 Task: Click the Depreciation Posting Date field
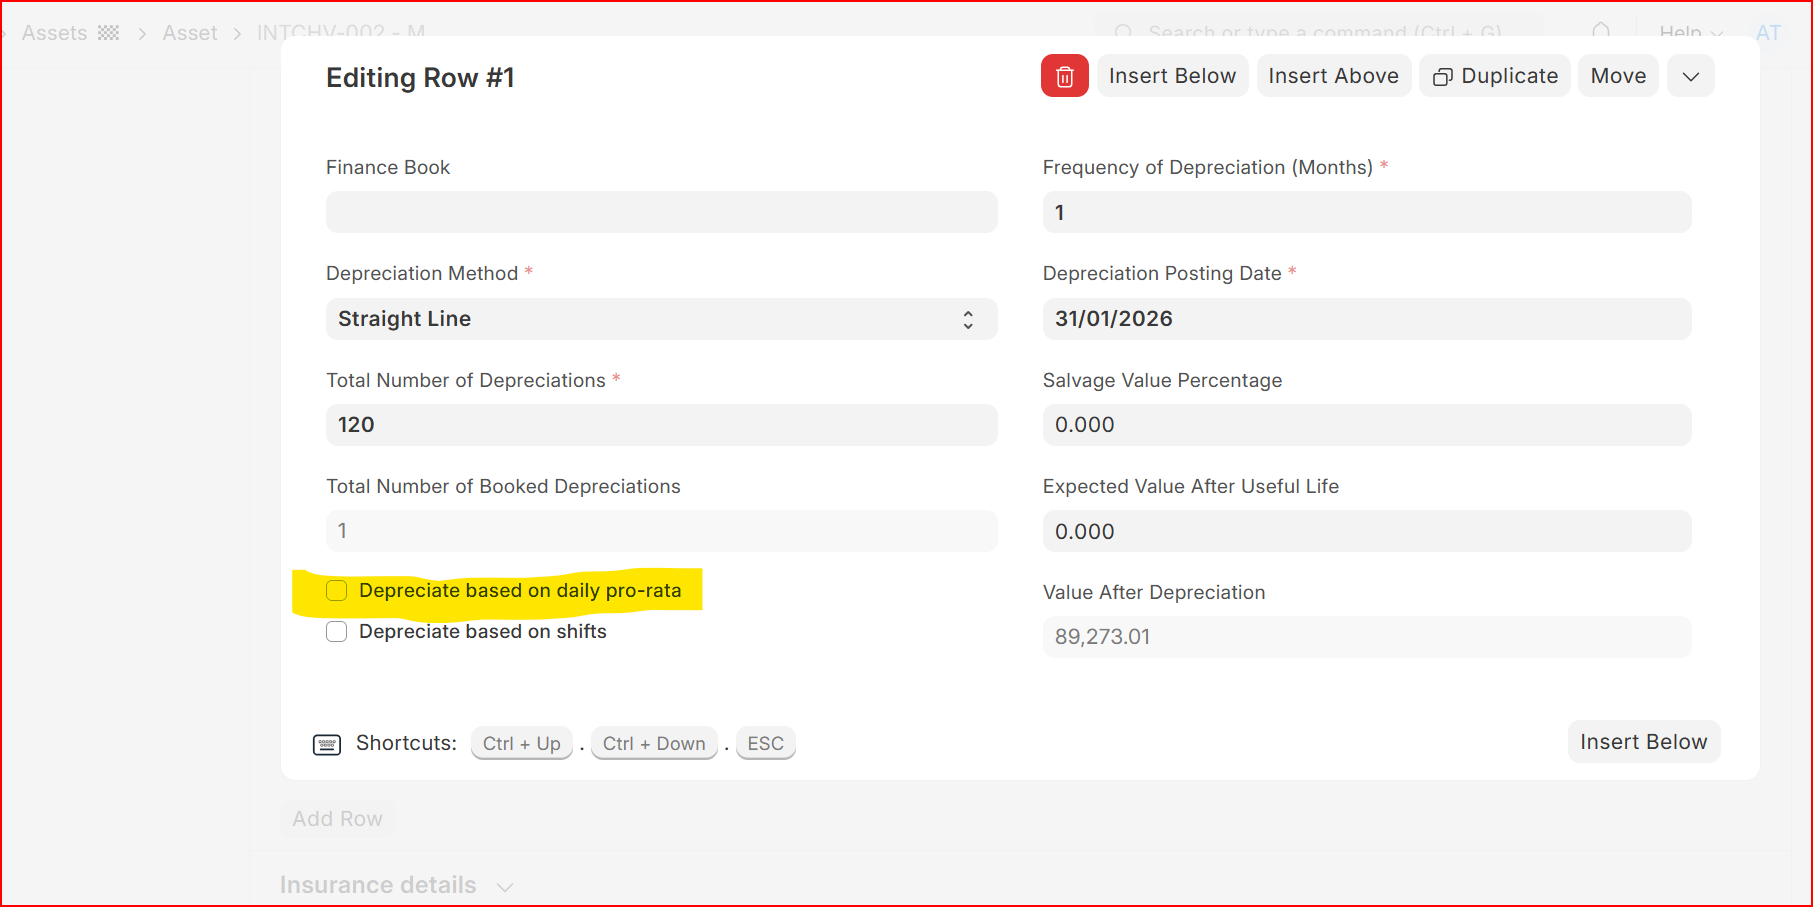click(x=1366, y=319)
